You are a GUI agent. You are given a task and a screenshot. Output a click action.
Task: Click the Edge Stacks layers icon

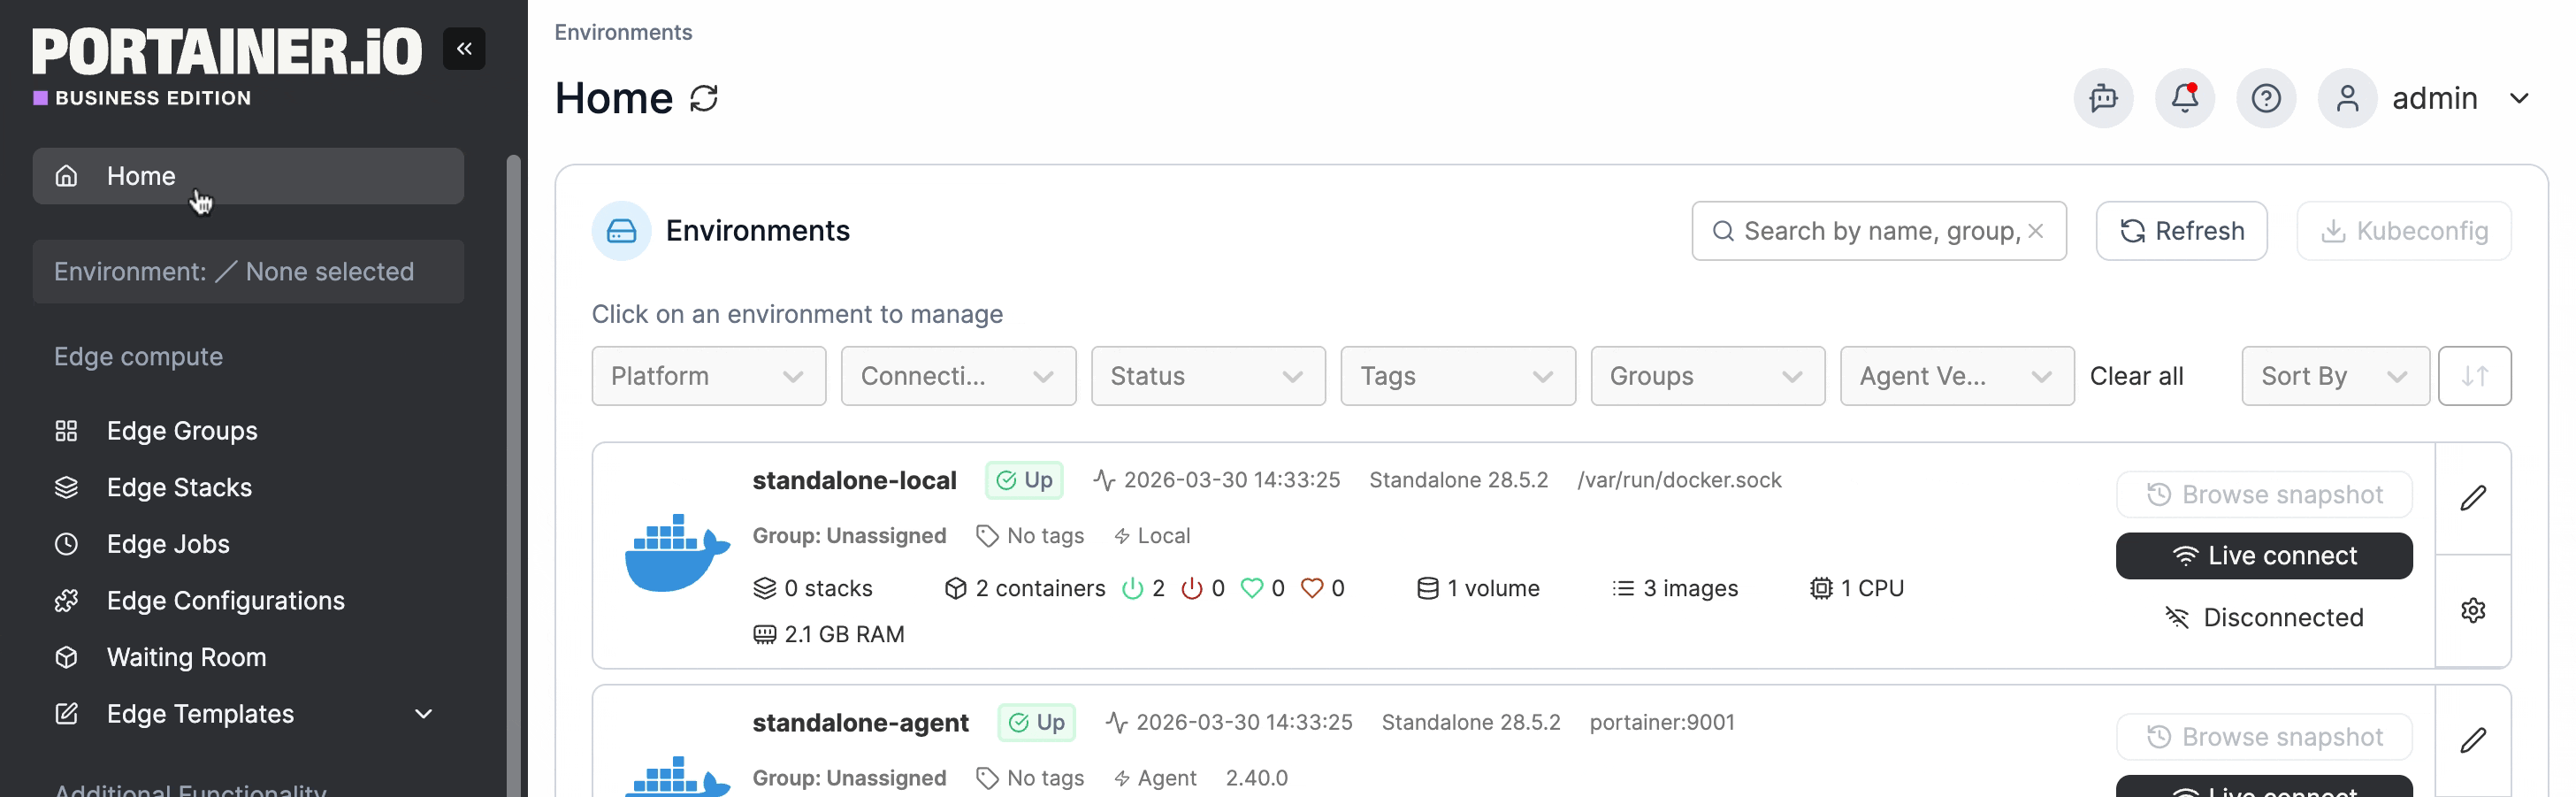[x=66, y=487]
